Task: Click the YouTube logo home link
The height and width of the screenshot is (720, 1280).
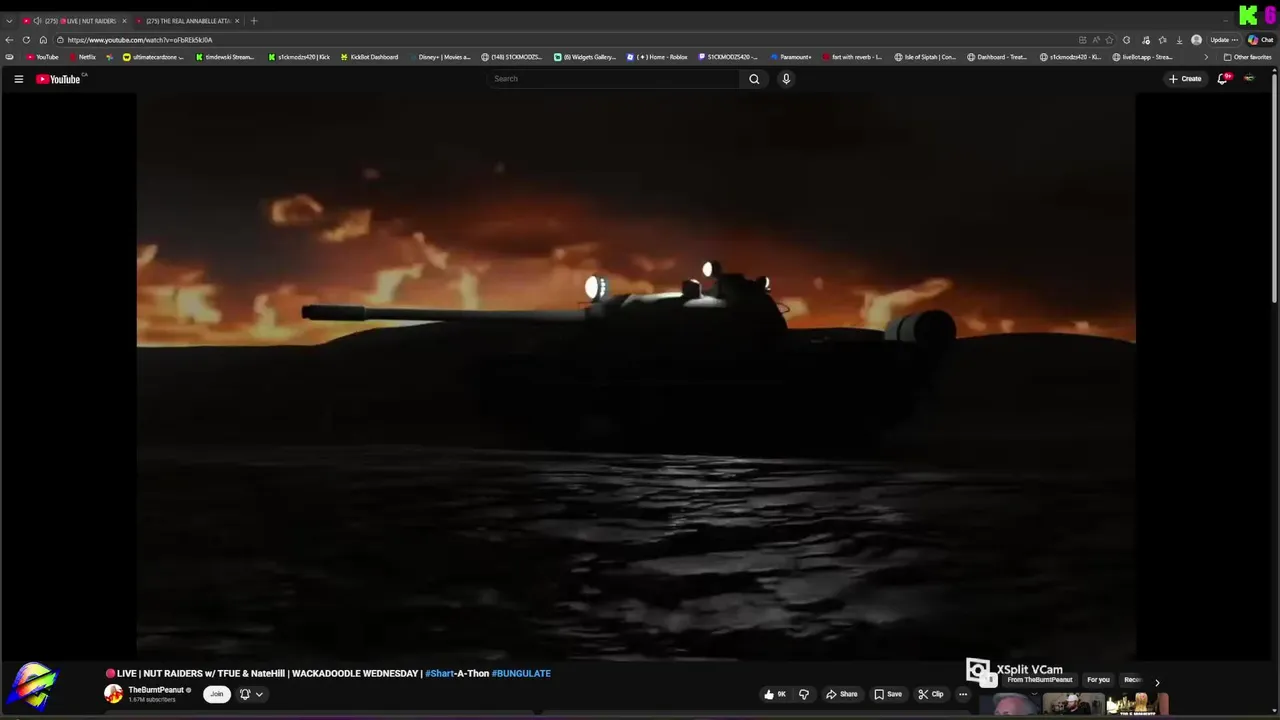Action: pos(58,79)
